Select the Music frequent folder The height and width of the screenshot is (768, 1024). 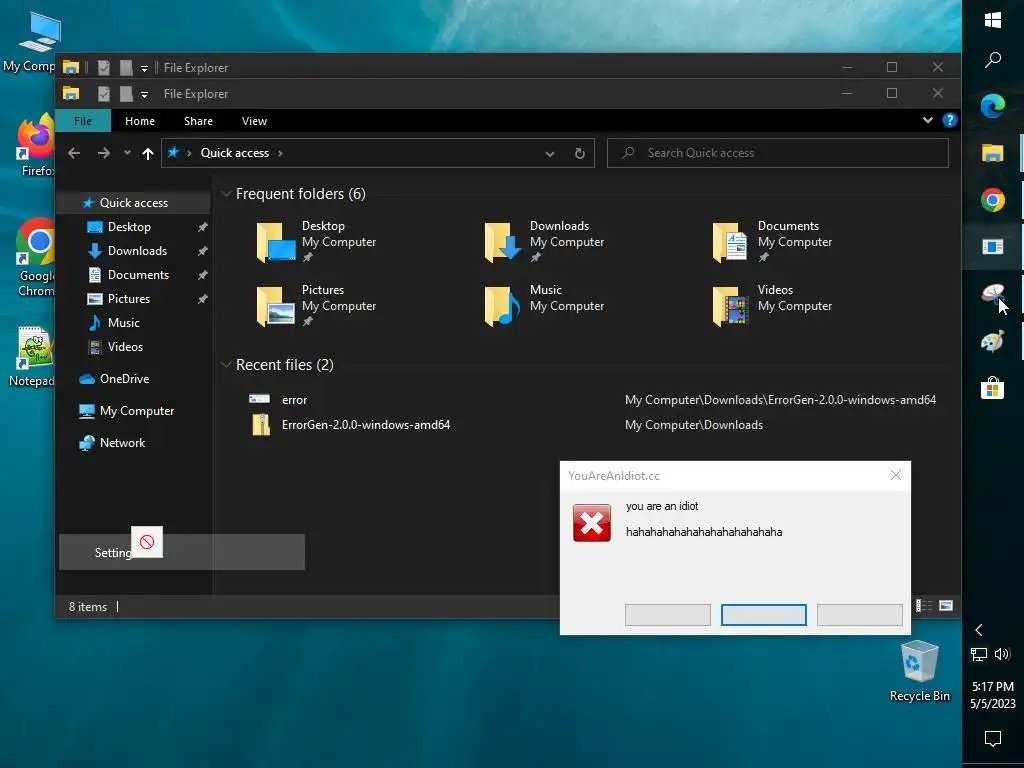[545, 306]
